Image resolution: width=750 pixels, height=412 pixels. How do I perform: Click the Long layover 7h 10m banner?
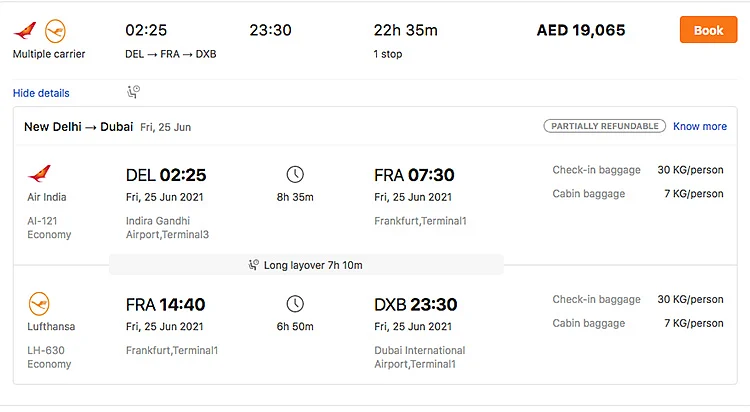point(306,265)
